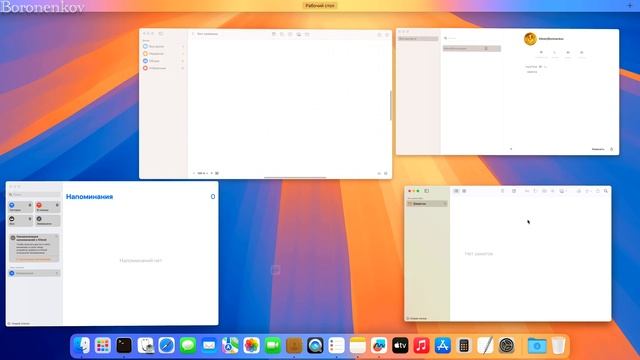This screenshot has width=640, height=360.
Task: Open the Trash in the Dock
Action: click(x=558, y=346)
